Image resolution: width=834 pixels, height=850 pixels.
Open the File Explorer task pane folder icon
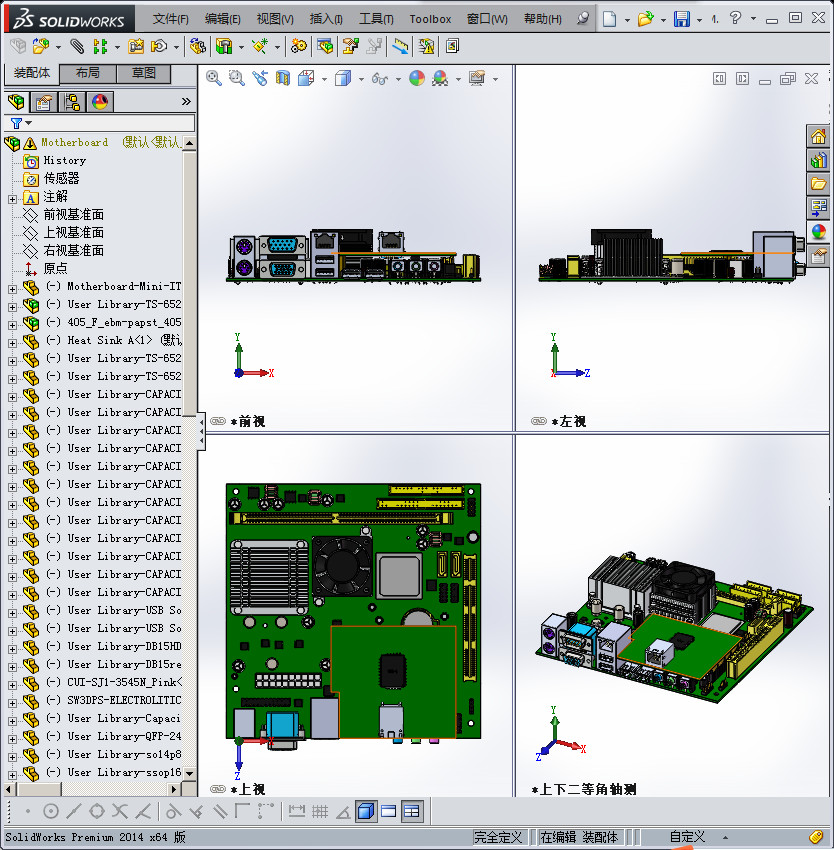(818, 184)
